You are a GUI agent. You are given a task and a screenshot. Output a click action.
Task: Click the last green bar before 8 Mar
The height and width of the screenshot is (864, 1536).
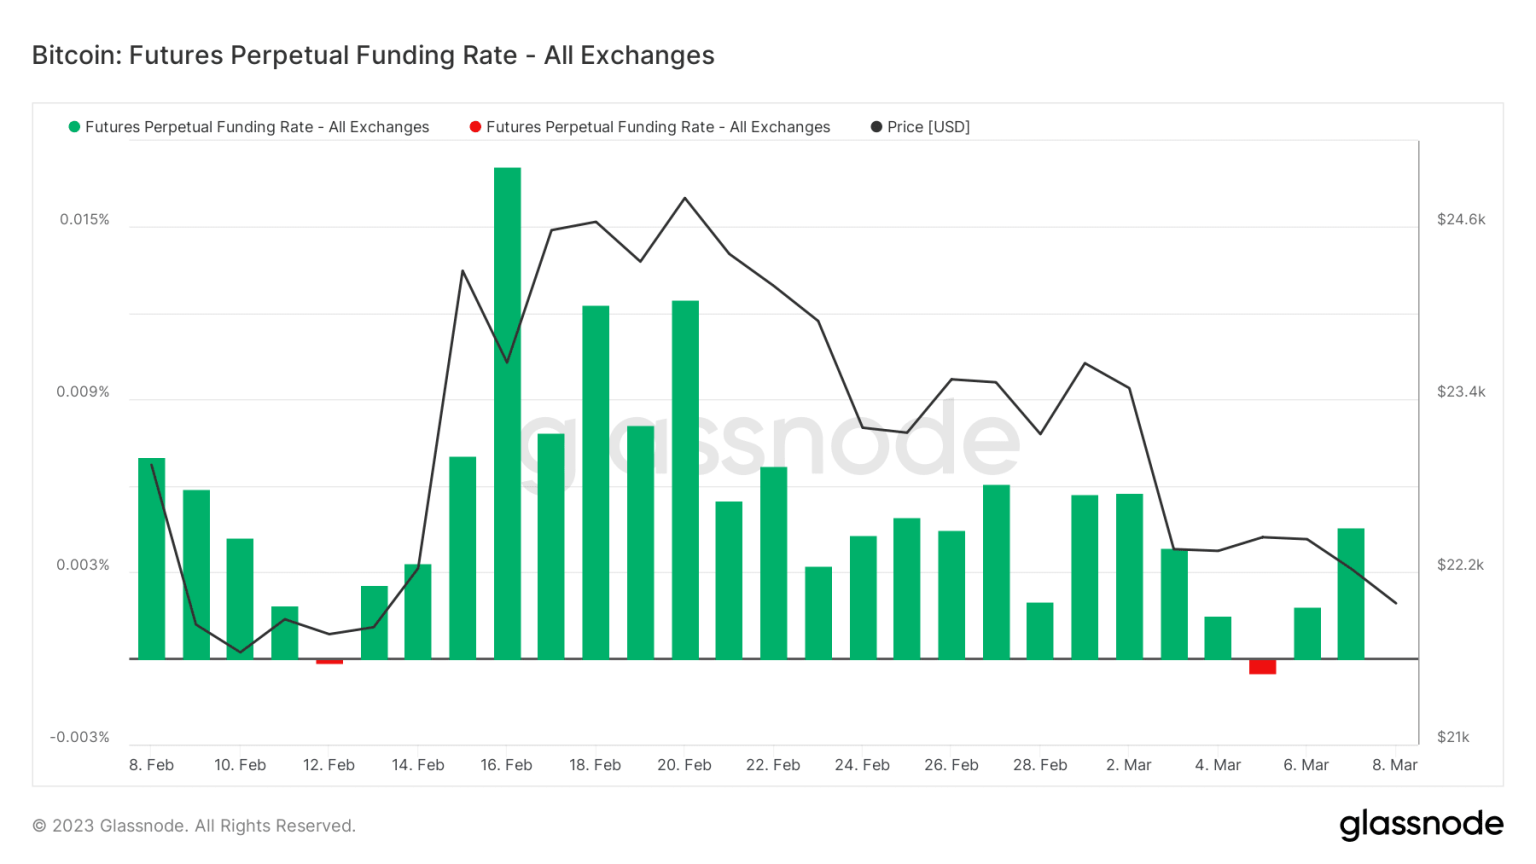tap(1351, 593)
